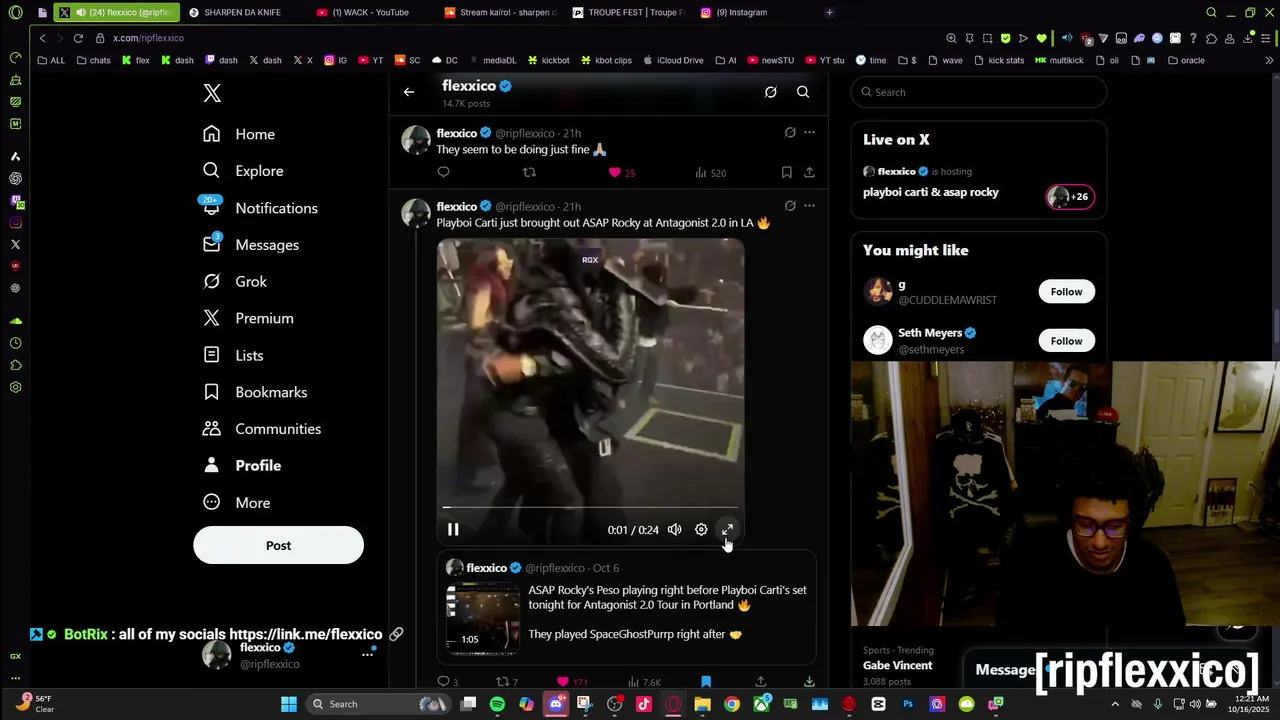Open Chrome from the taskbar
The width and height of the screenshot is (1280, 720).
click(x=732, y=704)
